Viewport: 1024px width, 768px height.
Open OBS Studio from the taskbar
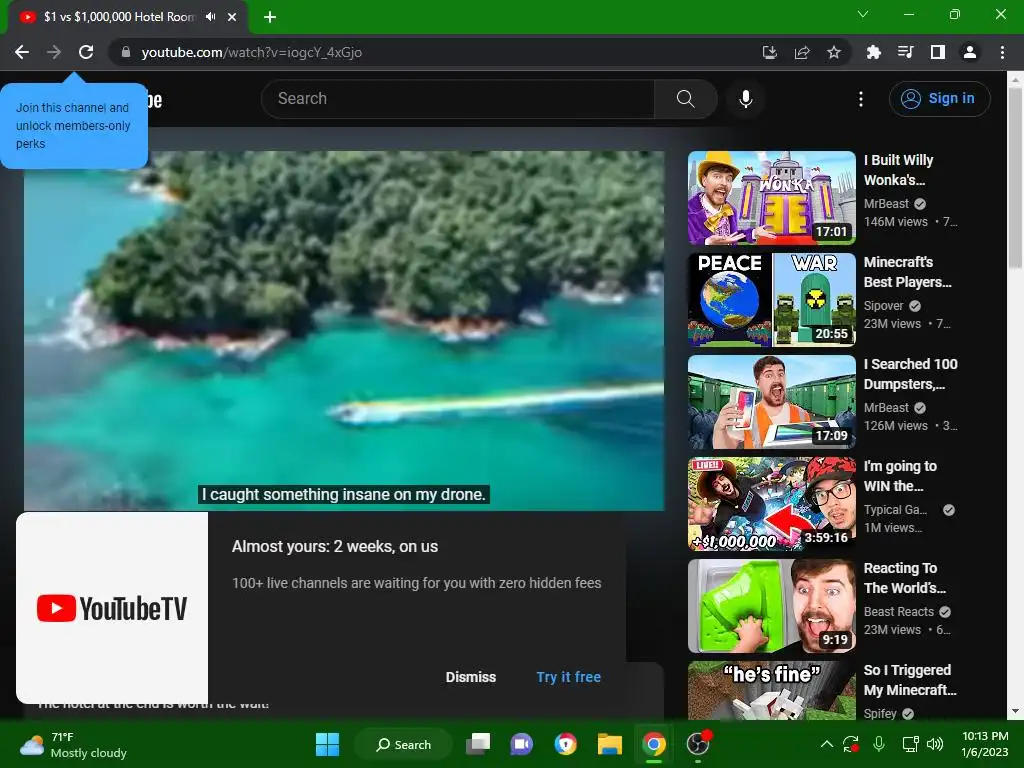pyautogui.click(x=697, y=744)
